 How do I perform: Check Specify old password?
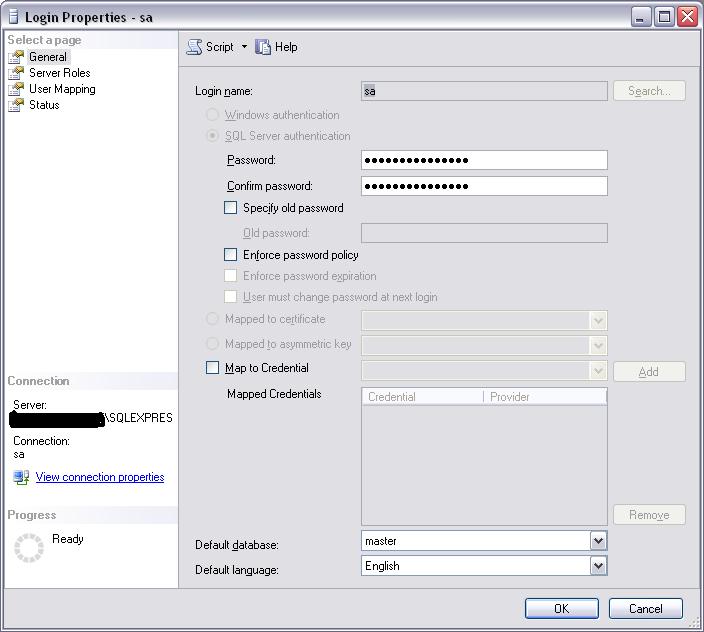coord(230,207)
